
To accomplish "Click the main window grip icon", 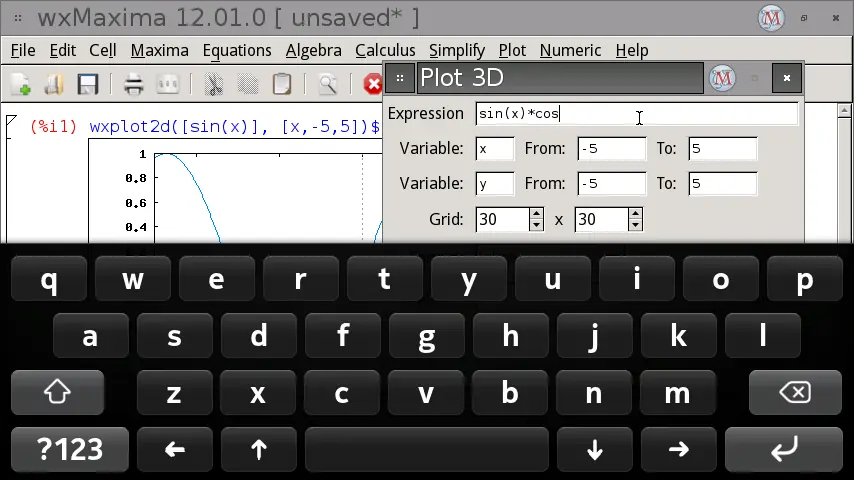I will tap(18, 18).
